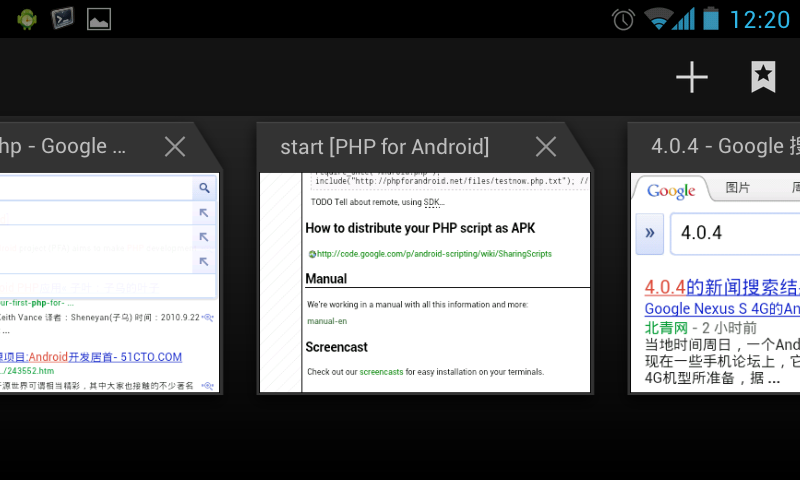Tap the picture notification icon

click(x=99, y=19)
